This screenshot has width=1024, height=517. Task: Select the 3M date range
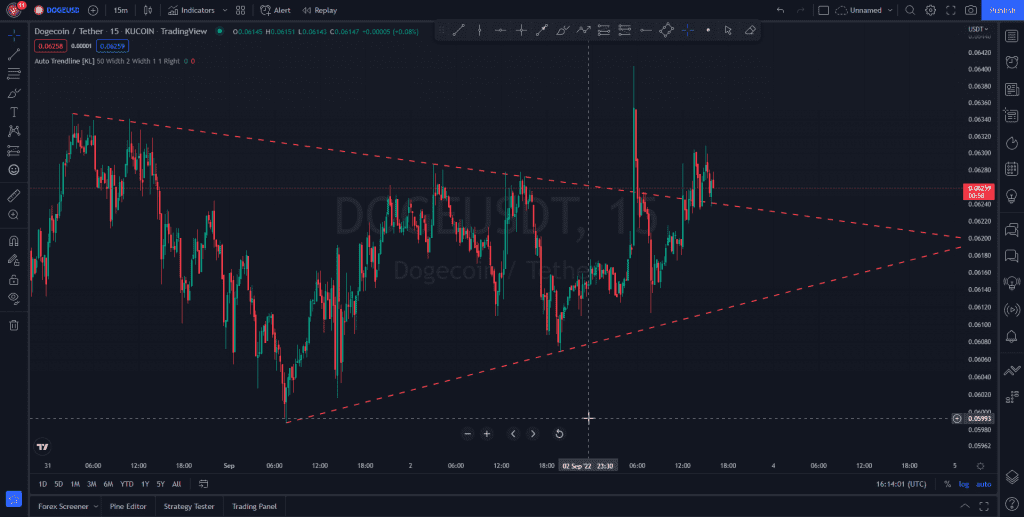pyautogui.click(x=92, y=484)
